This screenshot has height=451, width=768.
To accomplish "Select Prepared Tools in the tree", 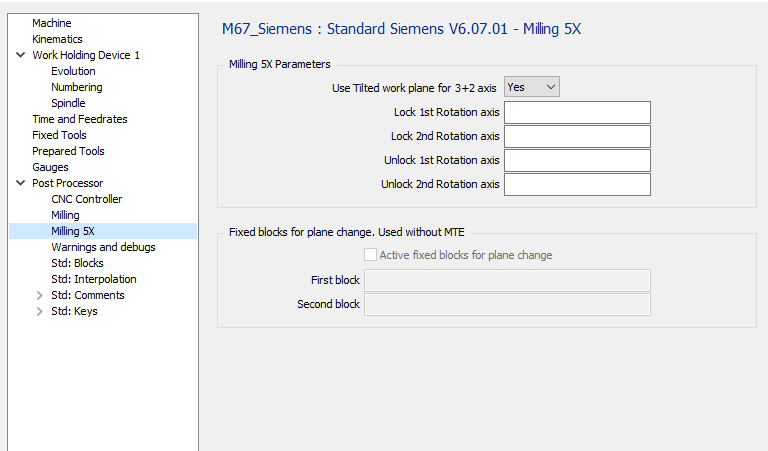I will click(x=68, y=151).
